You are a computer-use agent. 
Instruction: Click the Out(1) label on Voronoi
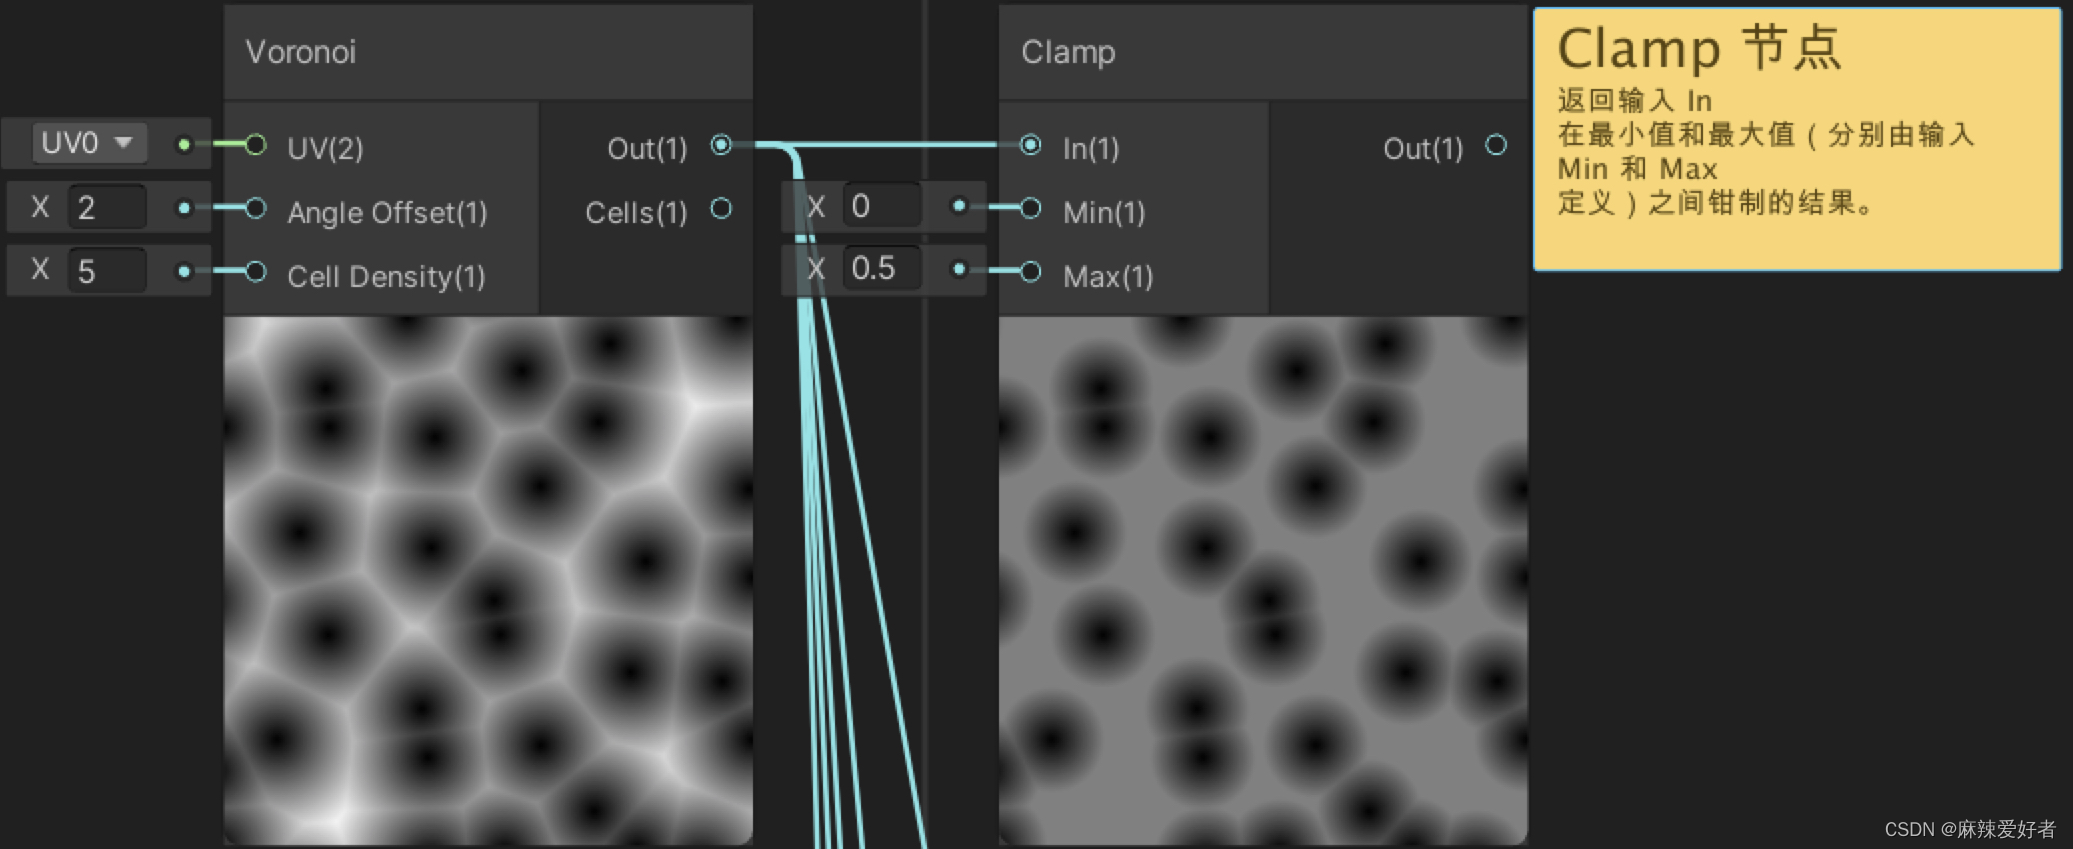(647, 149)
